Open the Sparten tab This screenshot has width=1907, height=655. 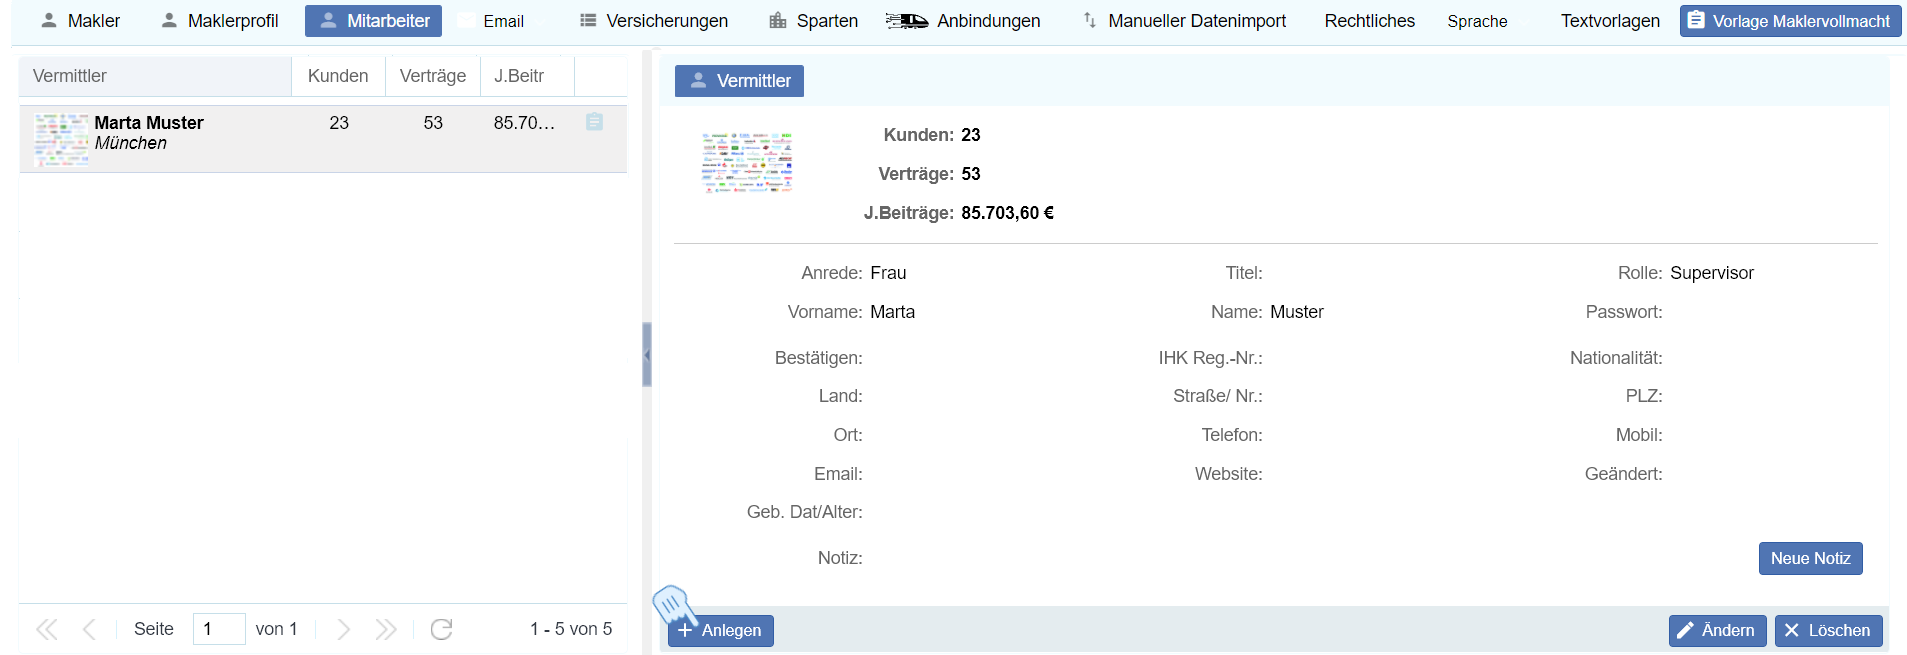[x=813, y=21]
